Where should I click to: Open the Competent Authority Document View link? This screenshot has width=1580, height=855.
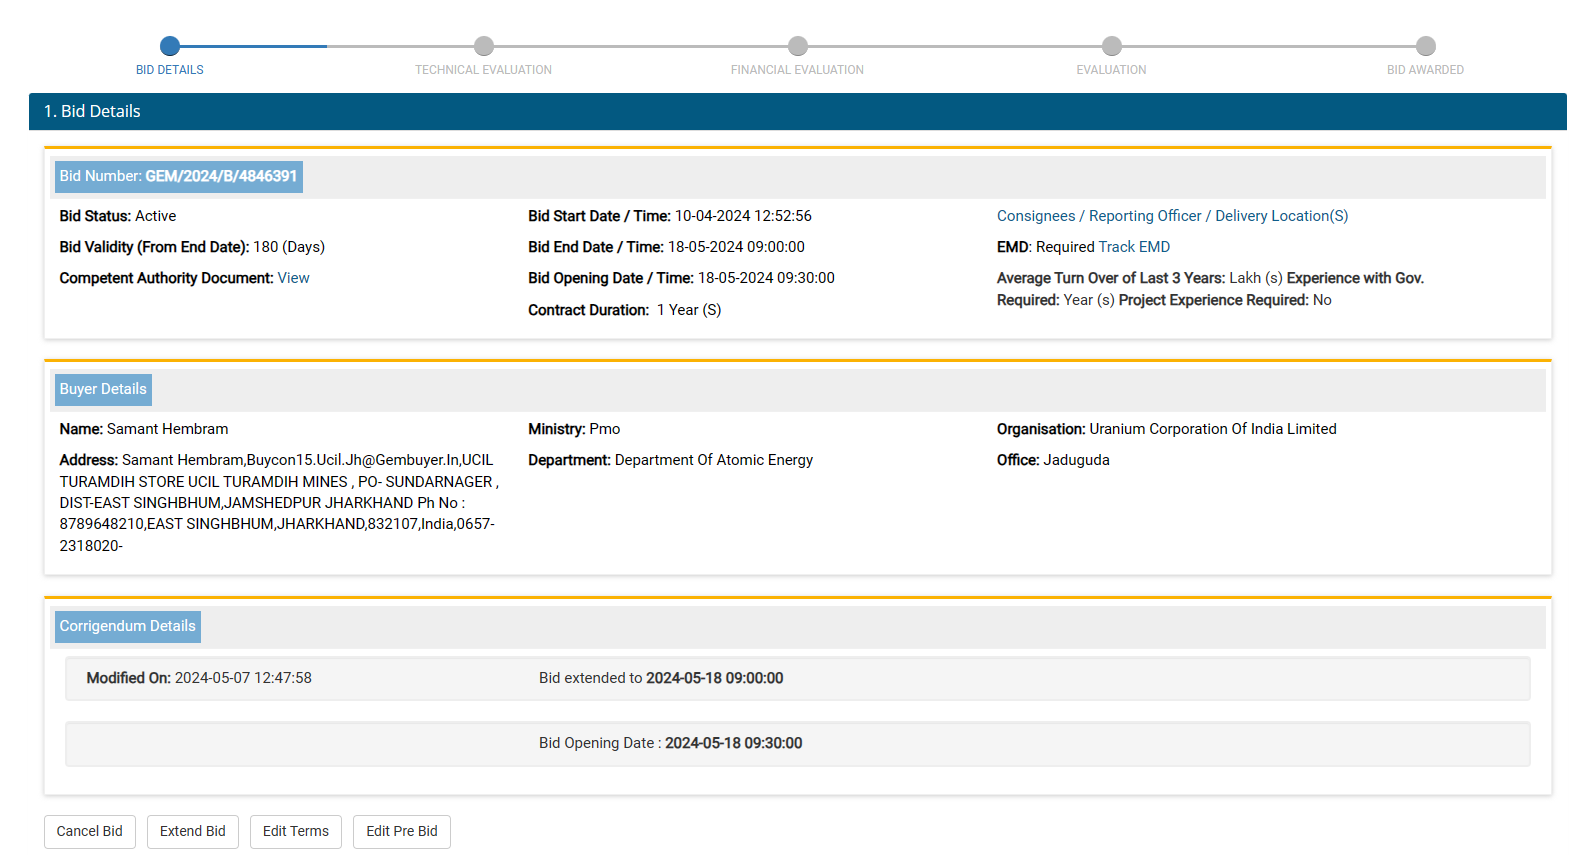(x=293, y=278)
